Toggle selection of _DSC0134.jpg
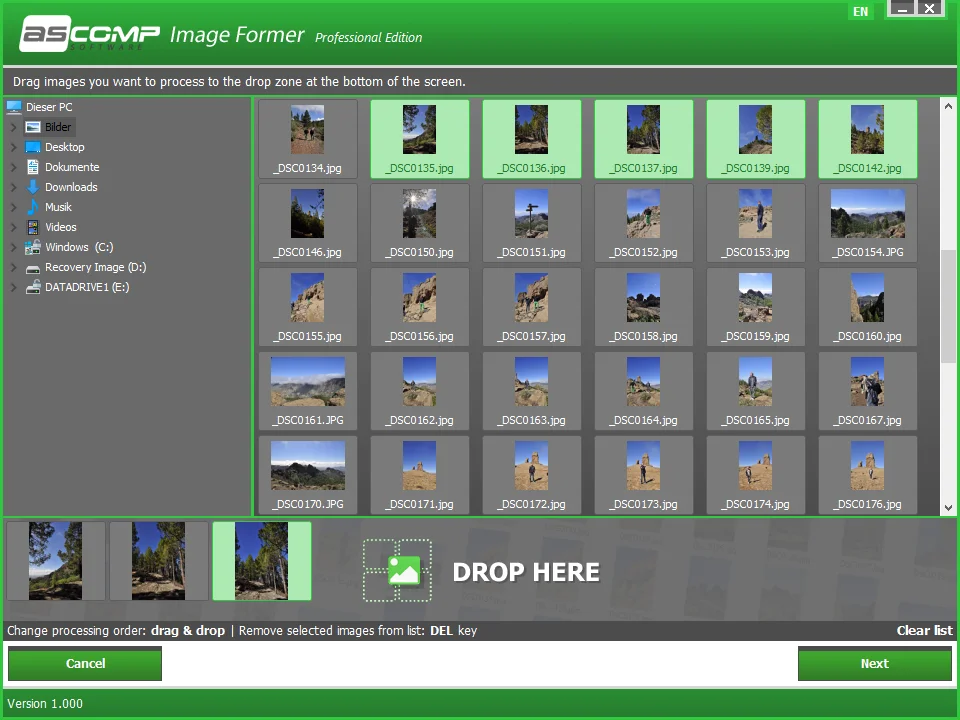960x720 pixels. point(307,139)
